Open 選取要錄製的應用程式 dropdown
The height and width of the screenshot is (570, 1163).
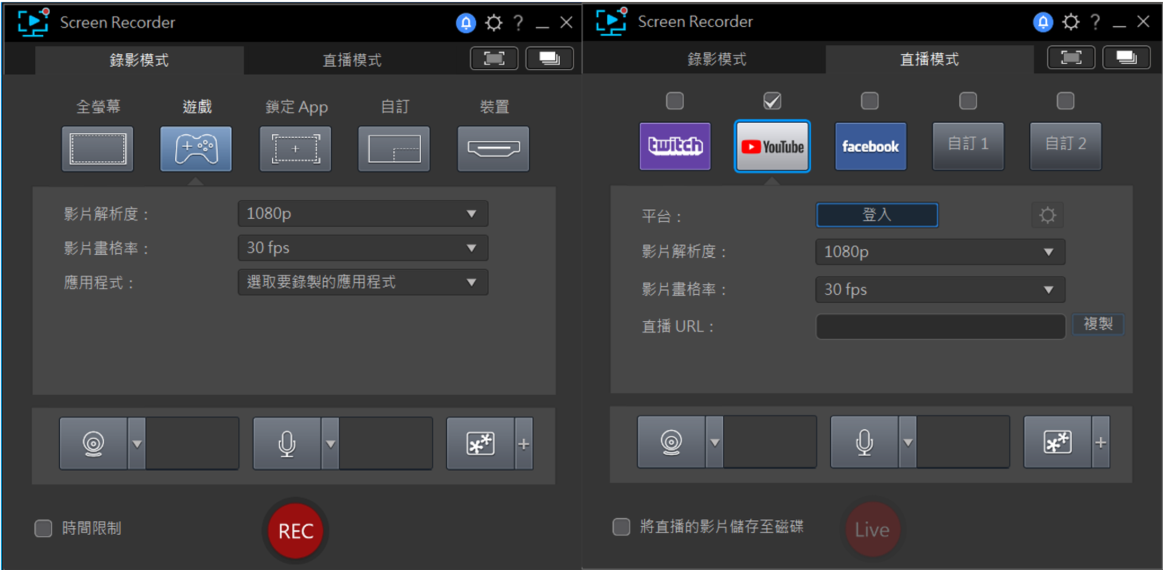click(363, 282)
